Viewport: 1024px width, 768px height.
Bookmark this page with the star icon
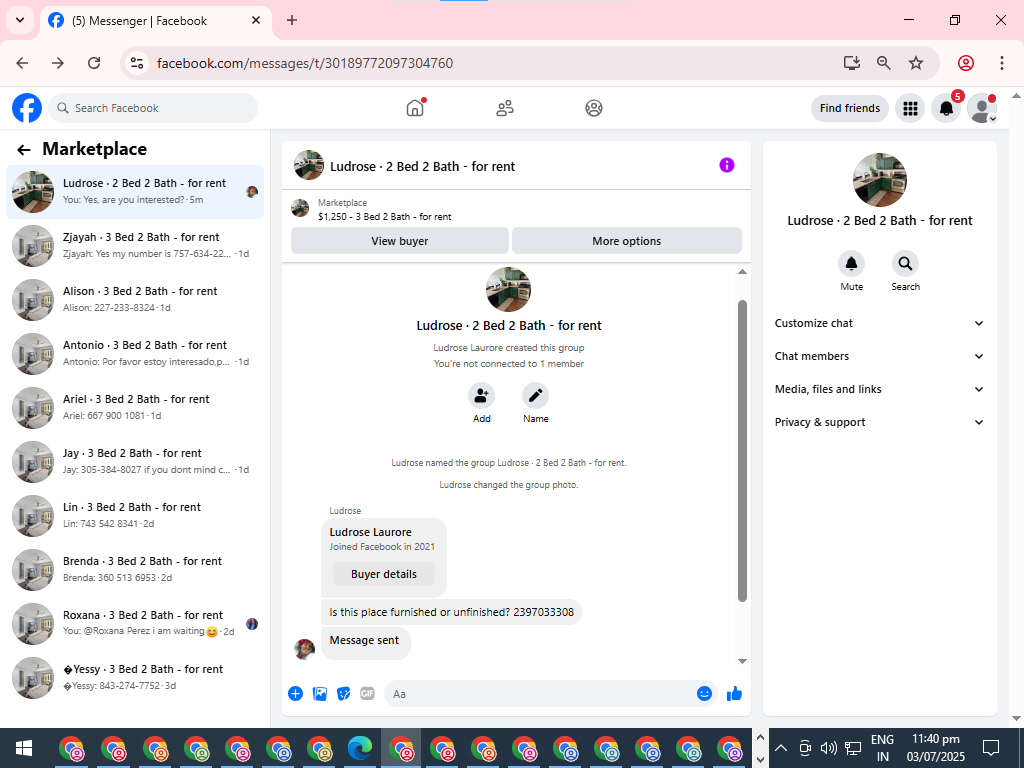tap(916, 63)
